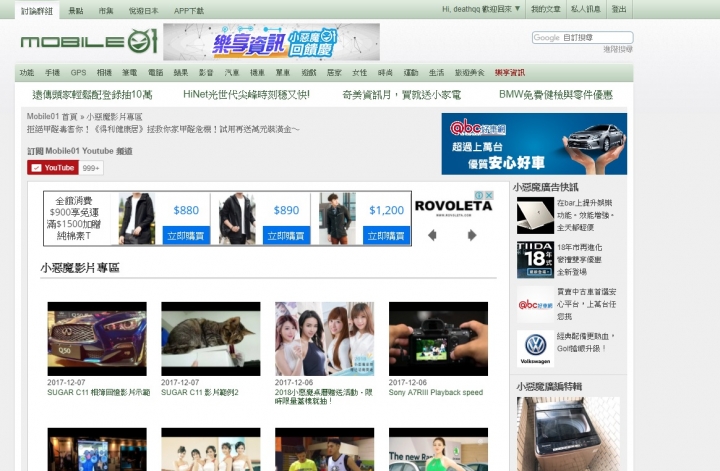Select 影音 in the category bar

pyautogui.click(x=206, y=73)
